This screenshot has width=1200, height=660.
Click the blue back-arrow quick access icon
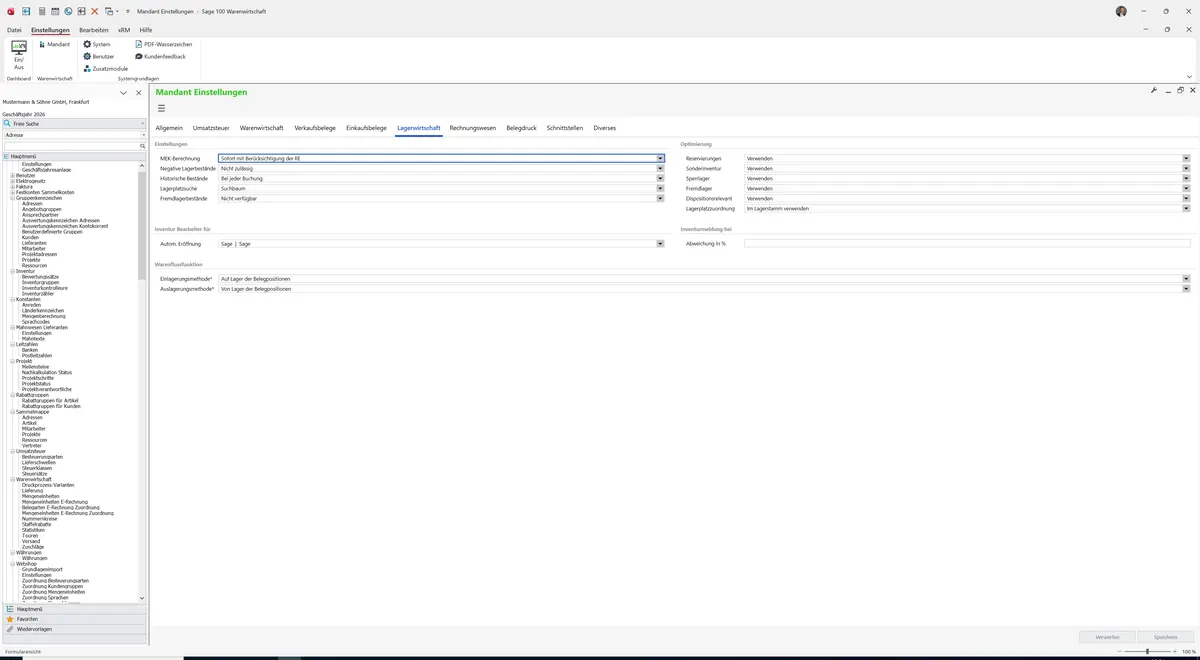[x=26, y=11]
